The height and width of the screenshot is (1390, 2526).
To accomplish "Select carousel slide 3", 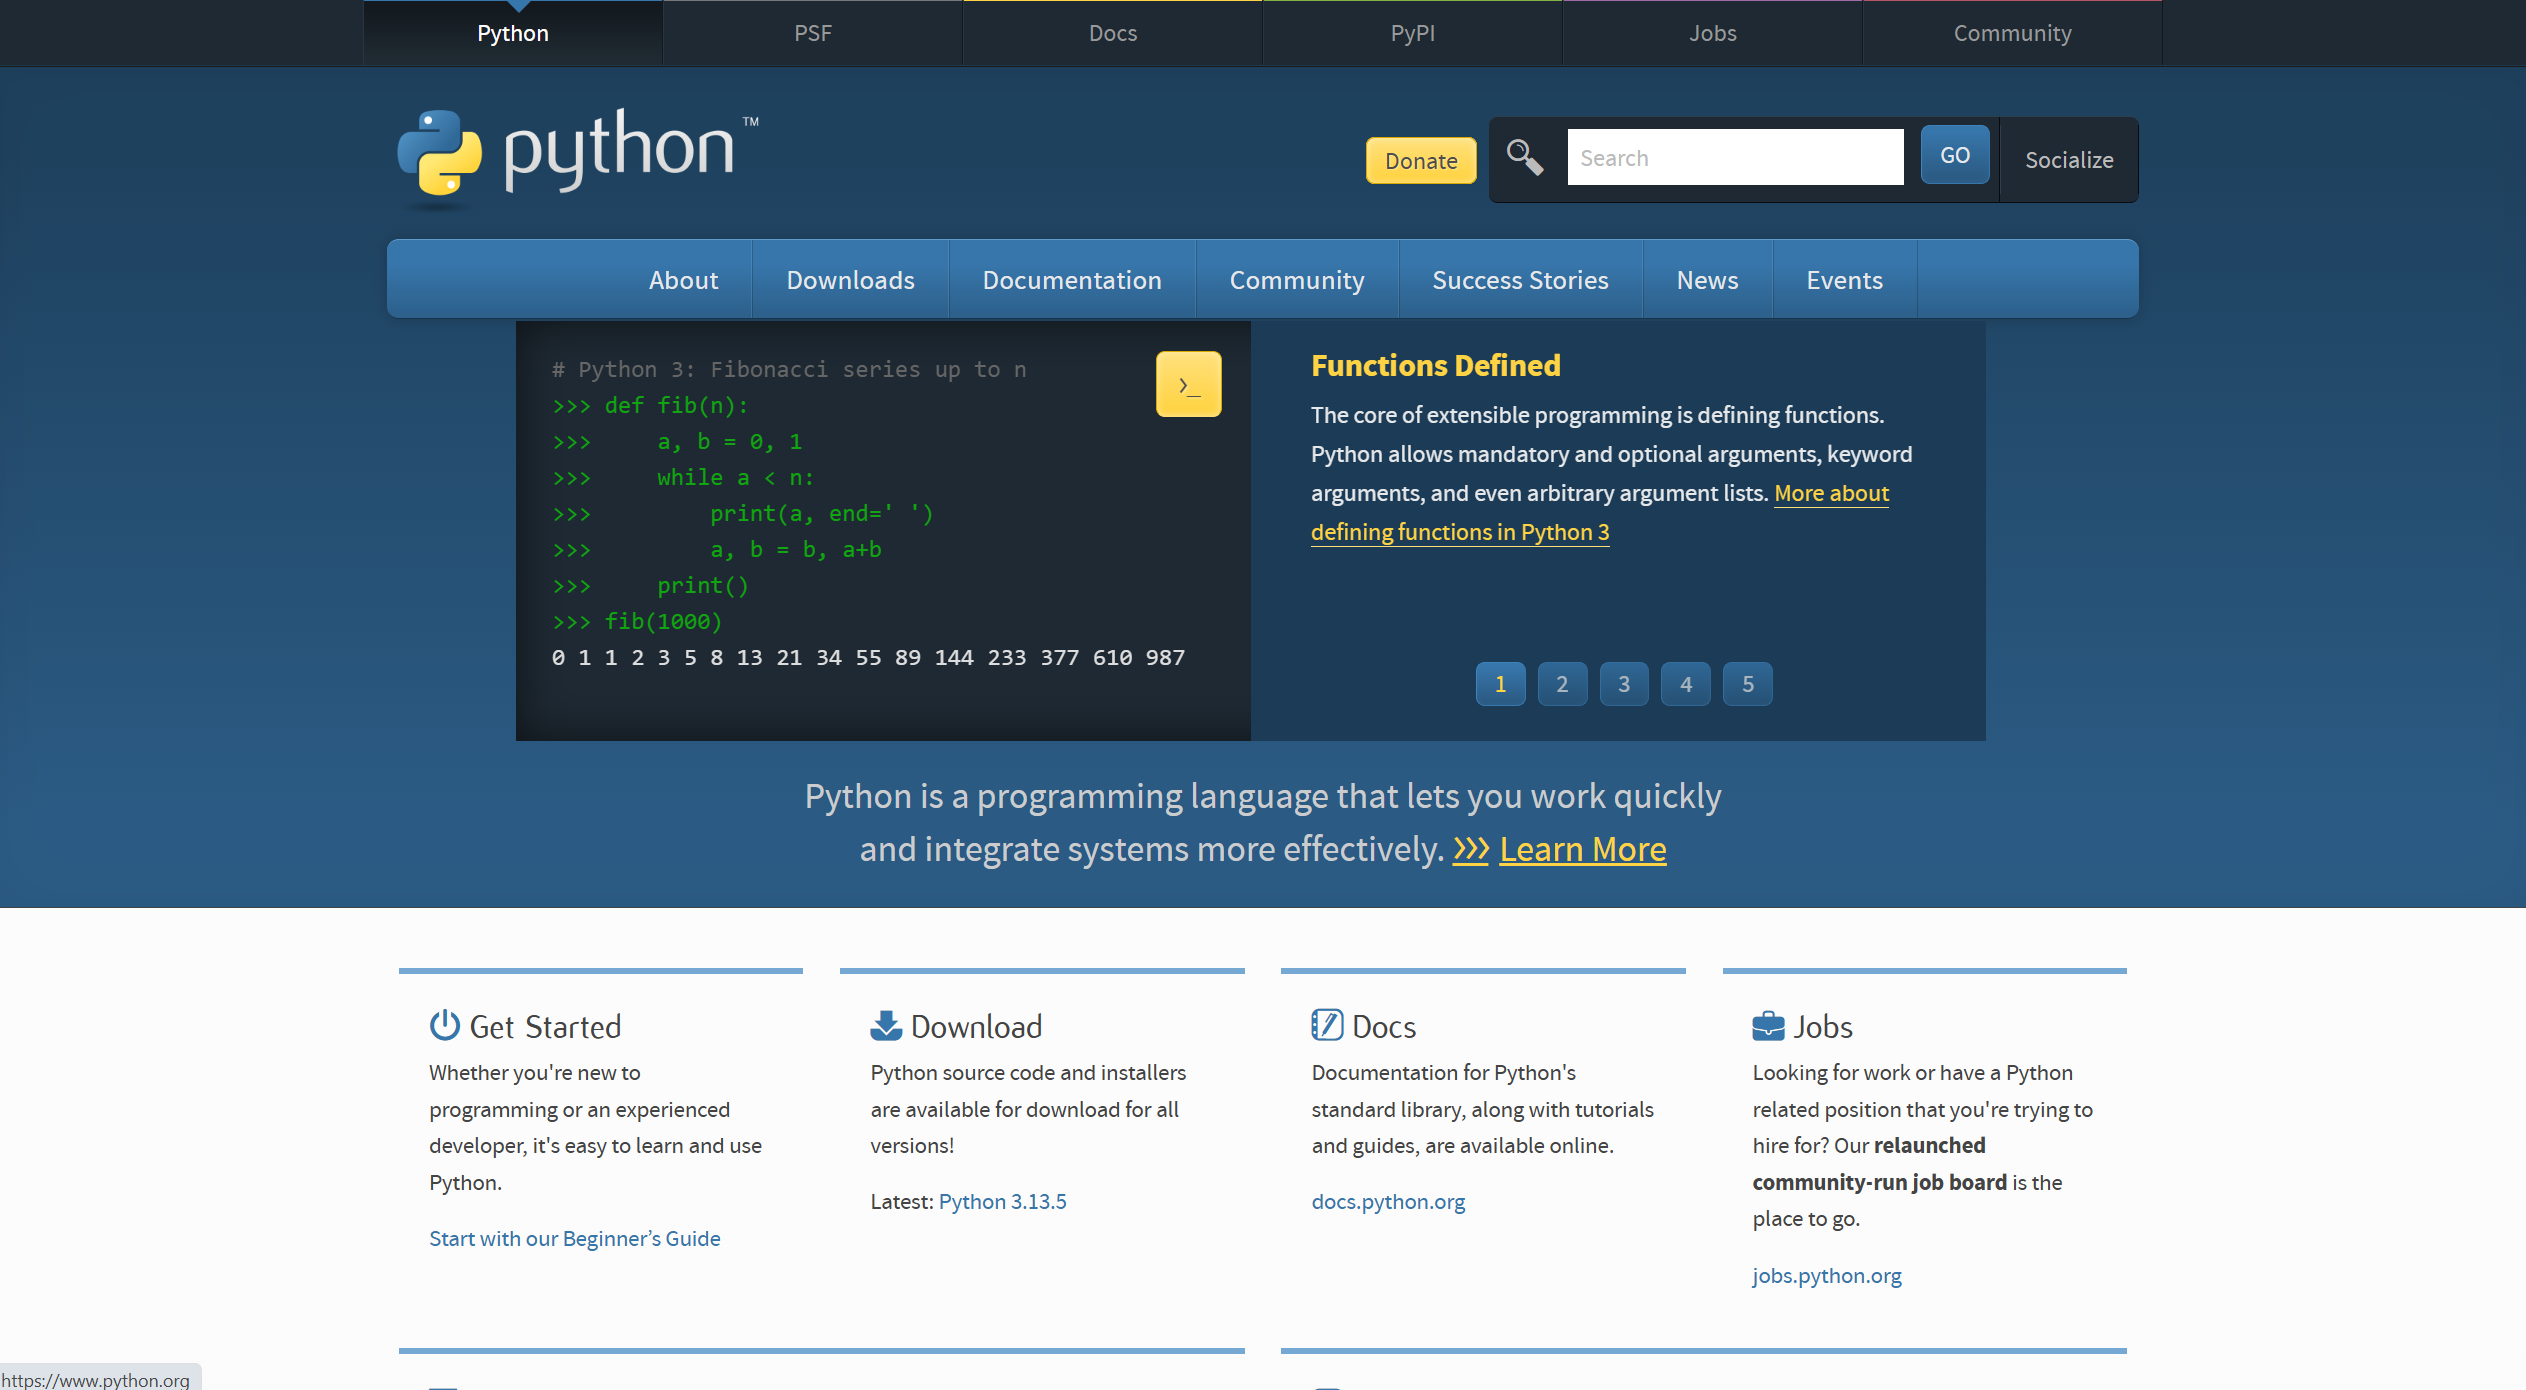I will (1624, 684).
